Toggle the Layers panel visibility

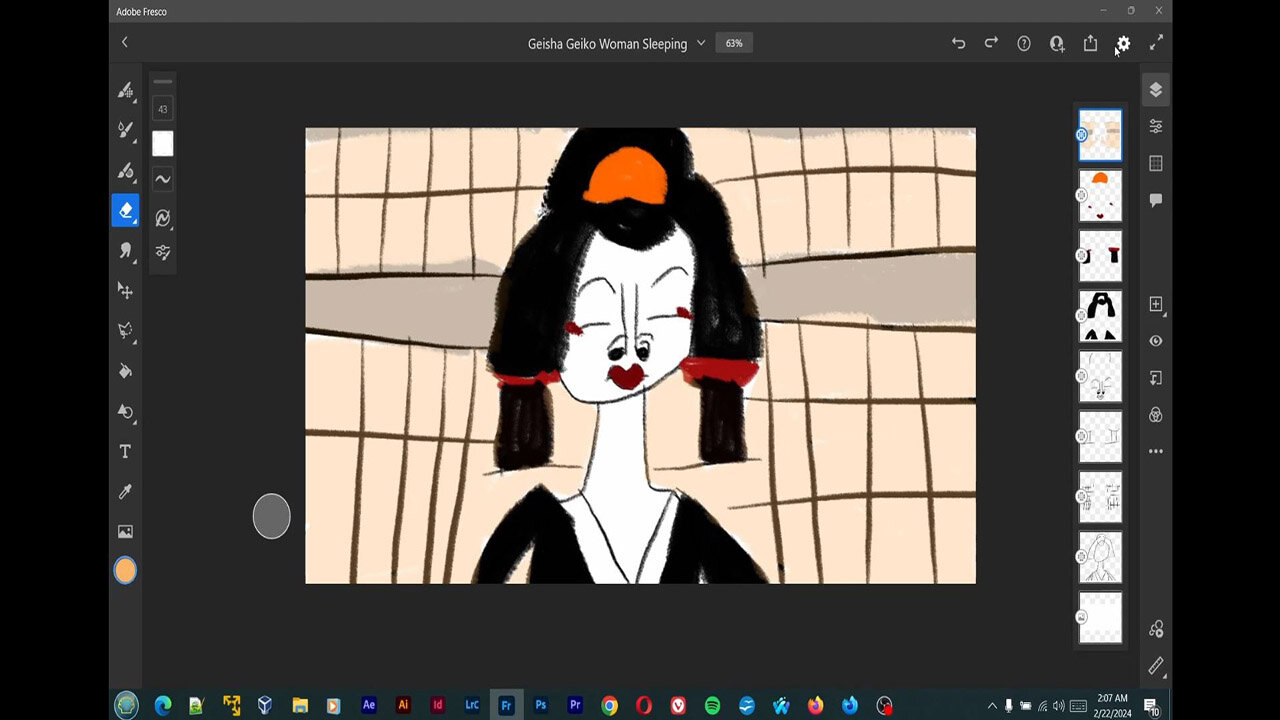pyautogui.click(x=1156, y=90)
